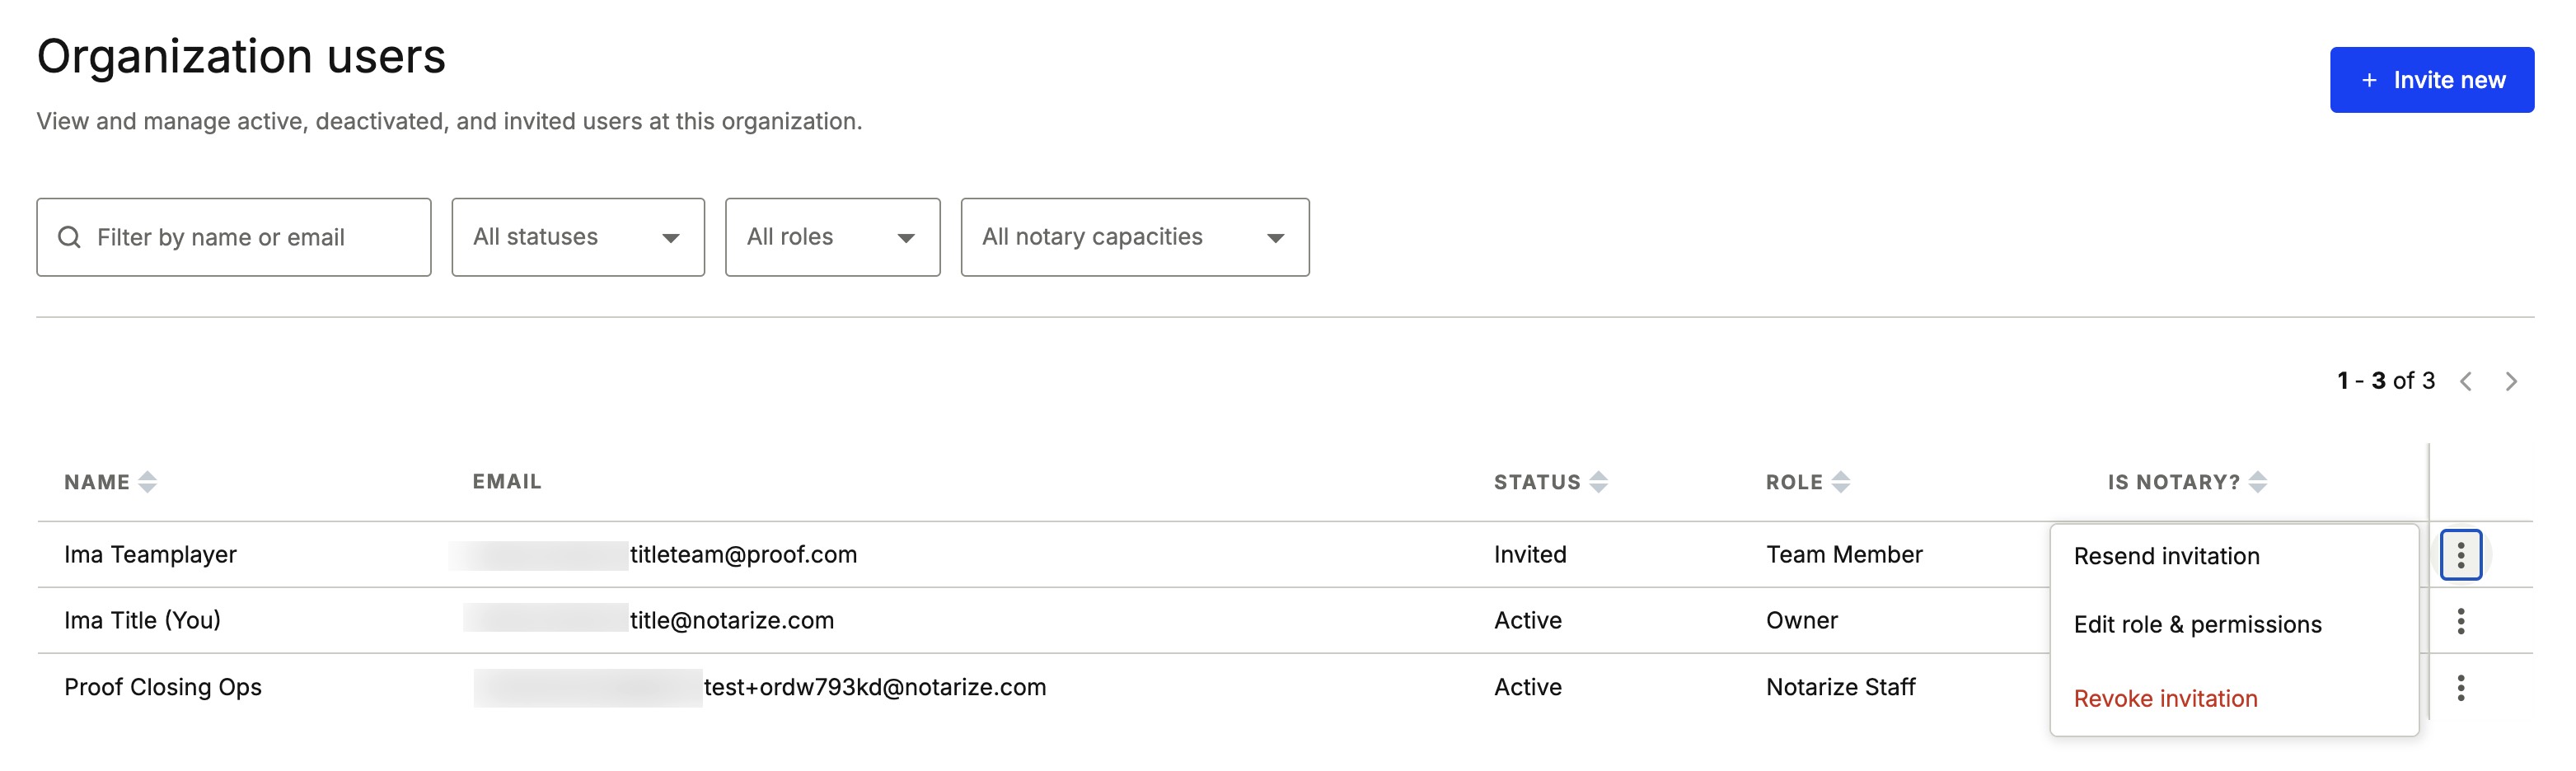Expand the All notary capacities dropdown
This screenshot has height=771, width=2576.
click(x=1134, y=237)
